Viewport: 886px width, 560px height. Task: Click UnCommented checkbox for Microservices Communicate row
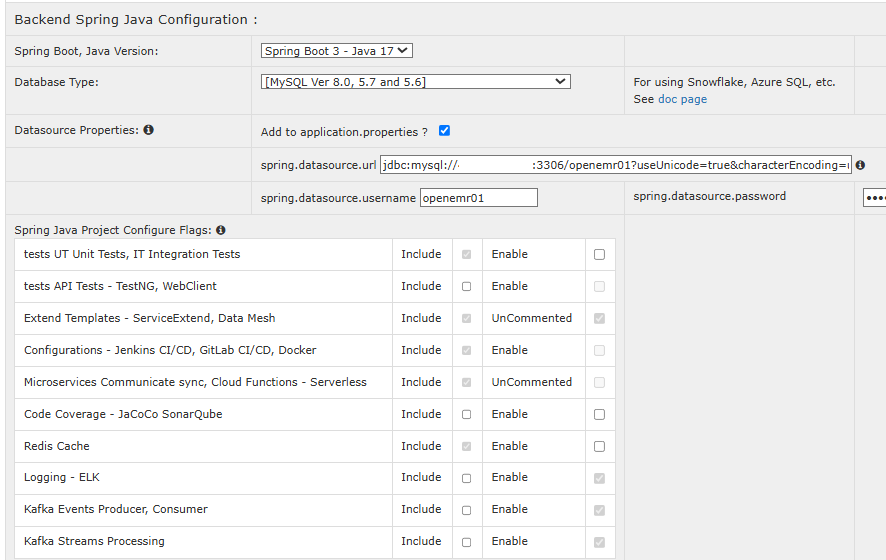click(x=600, y=383)
